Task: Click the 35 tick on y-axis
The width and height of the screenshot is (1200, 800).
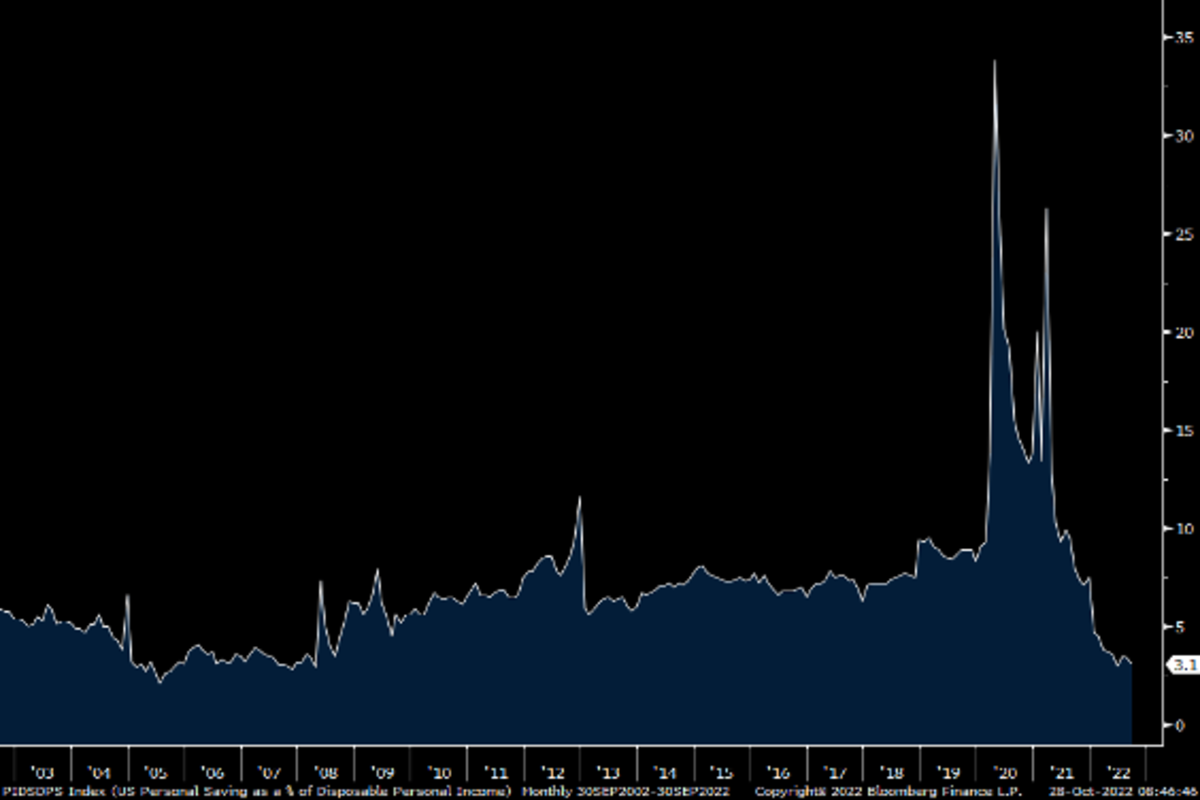Action: (1185, 37)
